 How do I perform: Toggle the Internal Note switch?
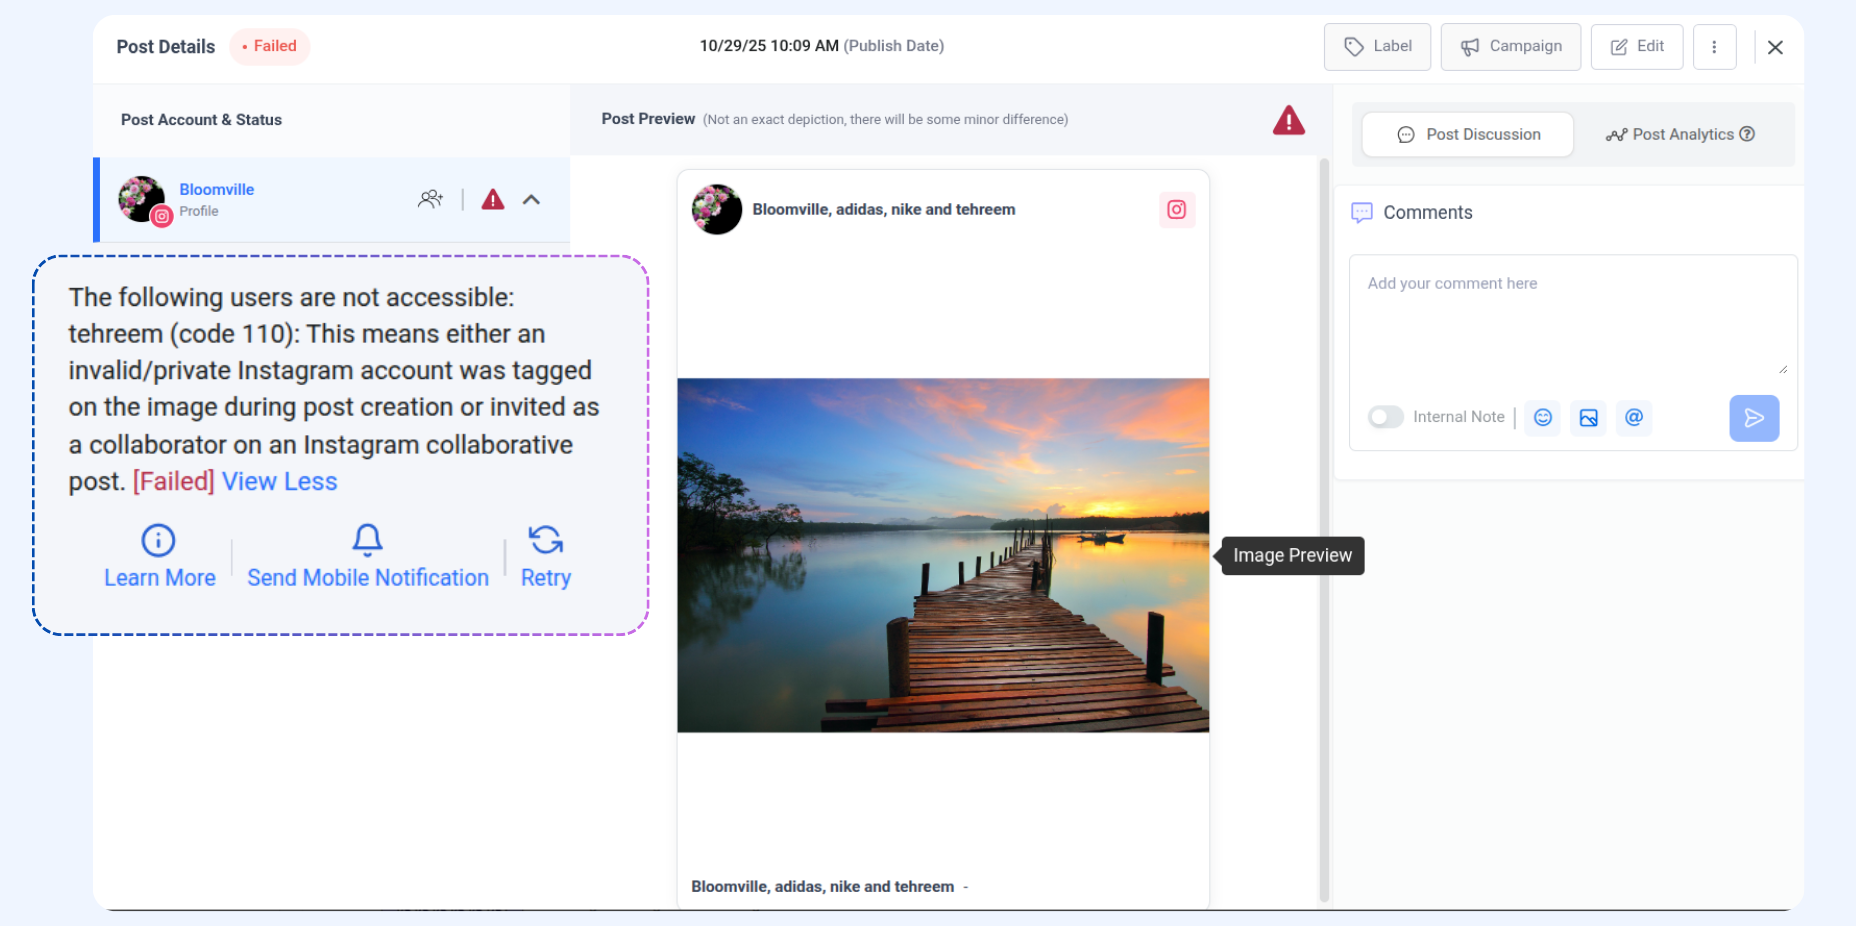1386,417
